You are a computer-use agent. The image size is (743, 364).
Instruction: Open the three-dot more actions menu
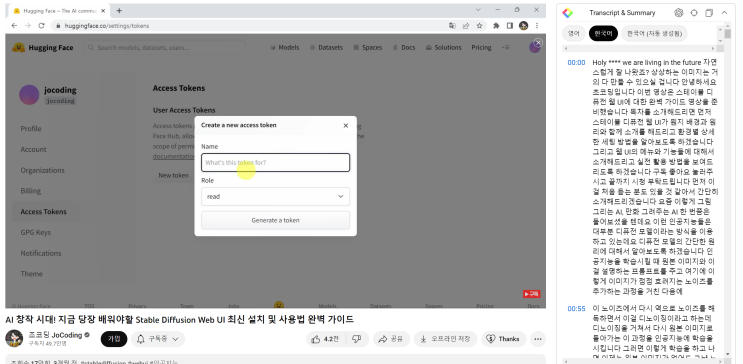click(x=538, y=339)
